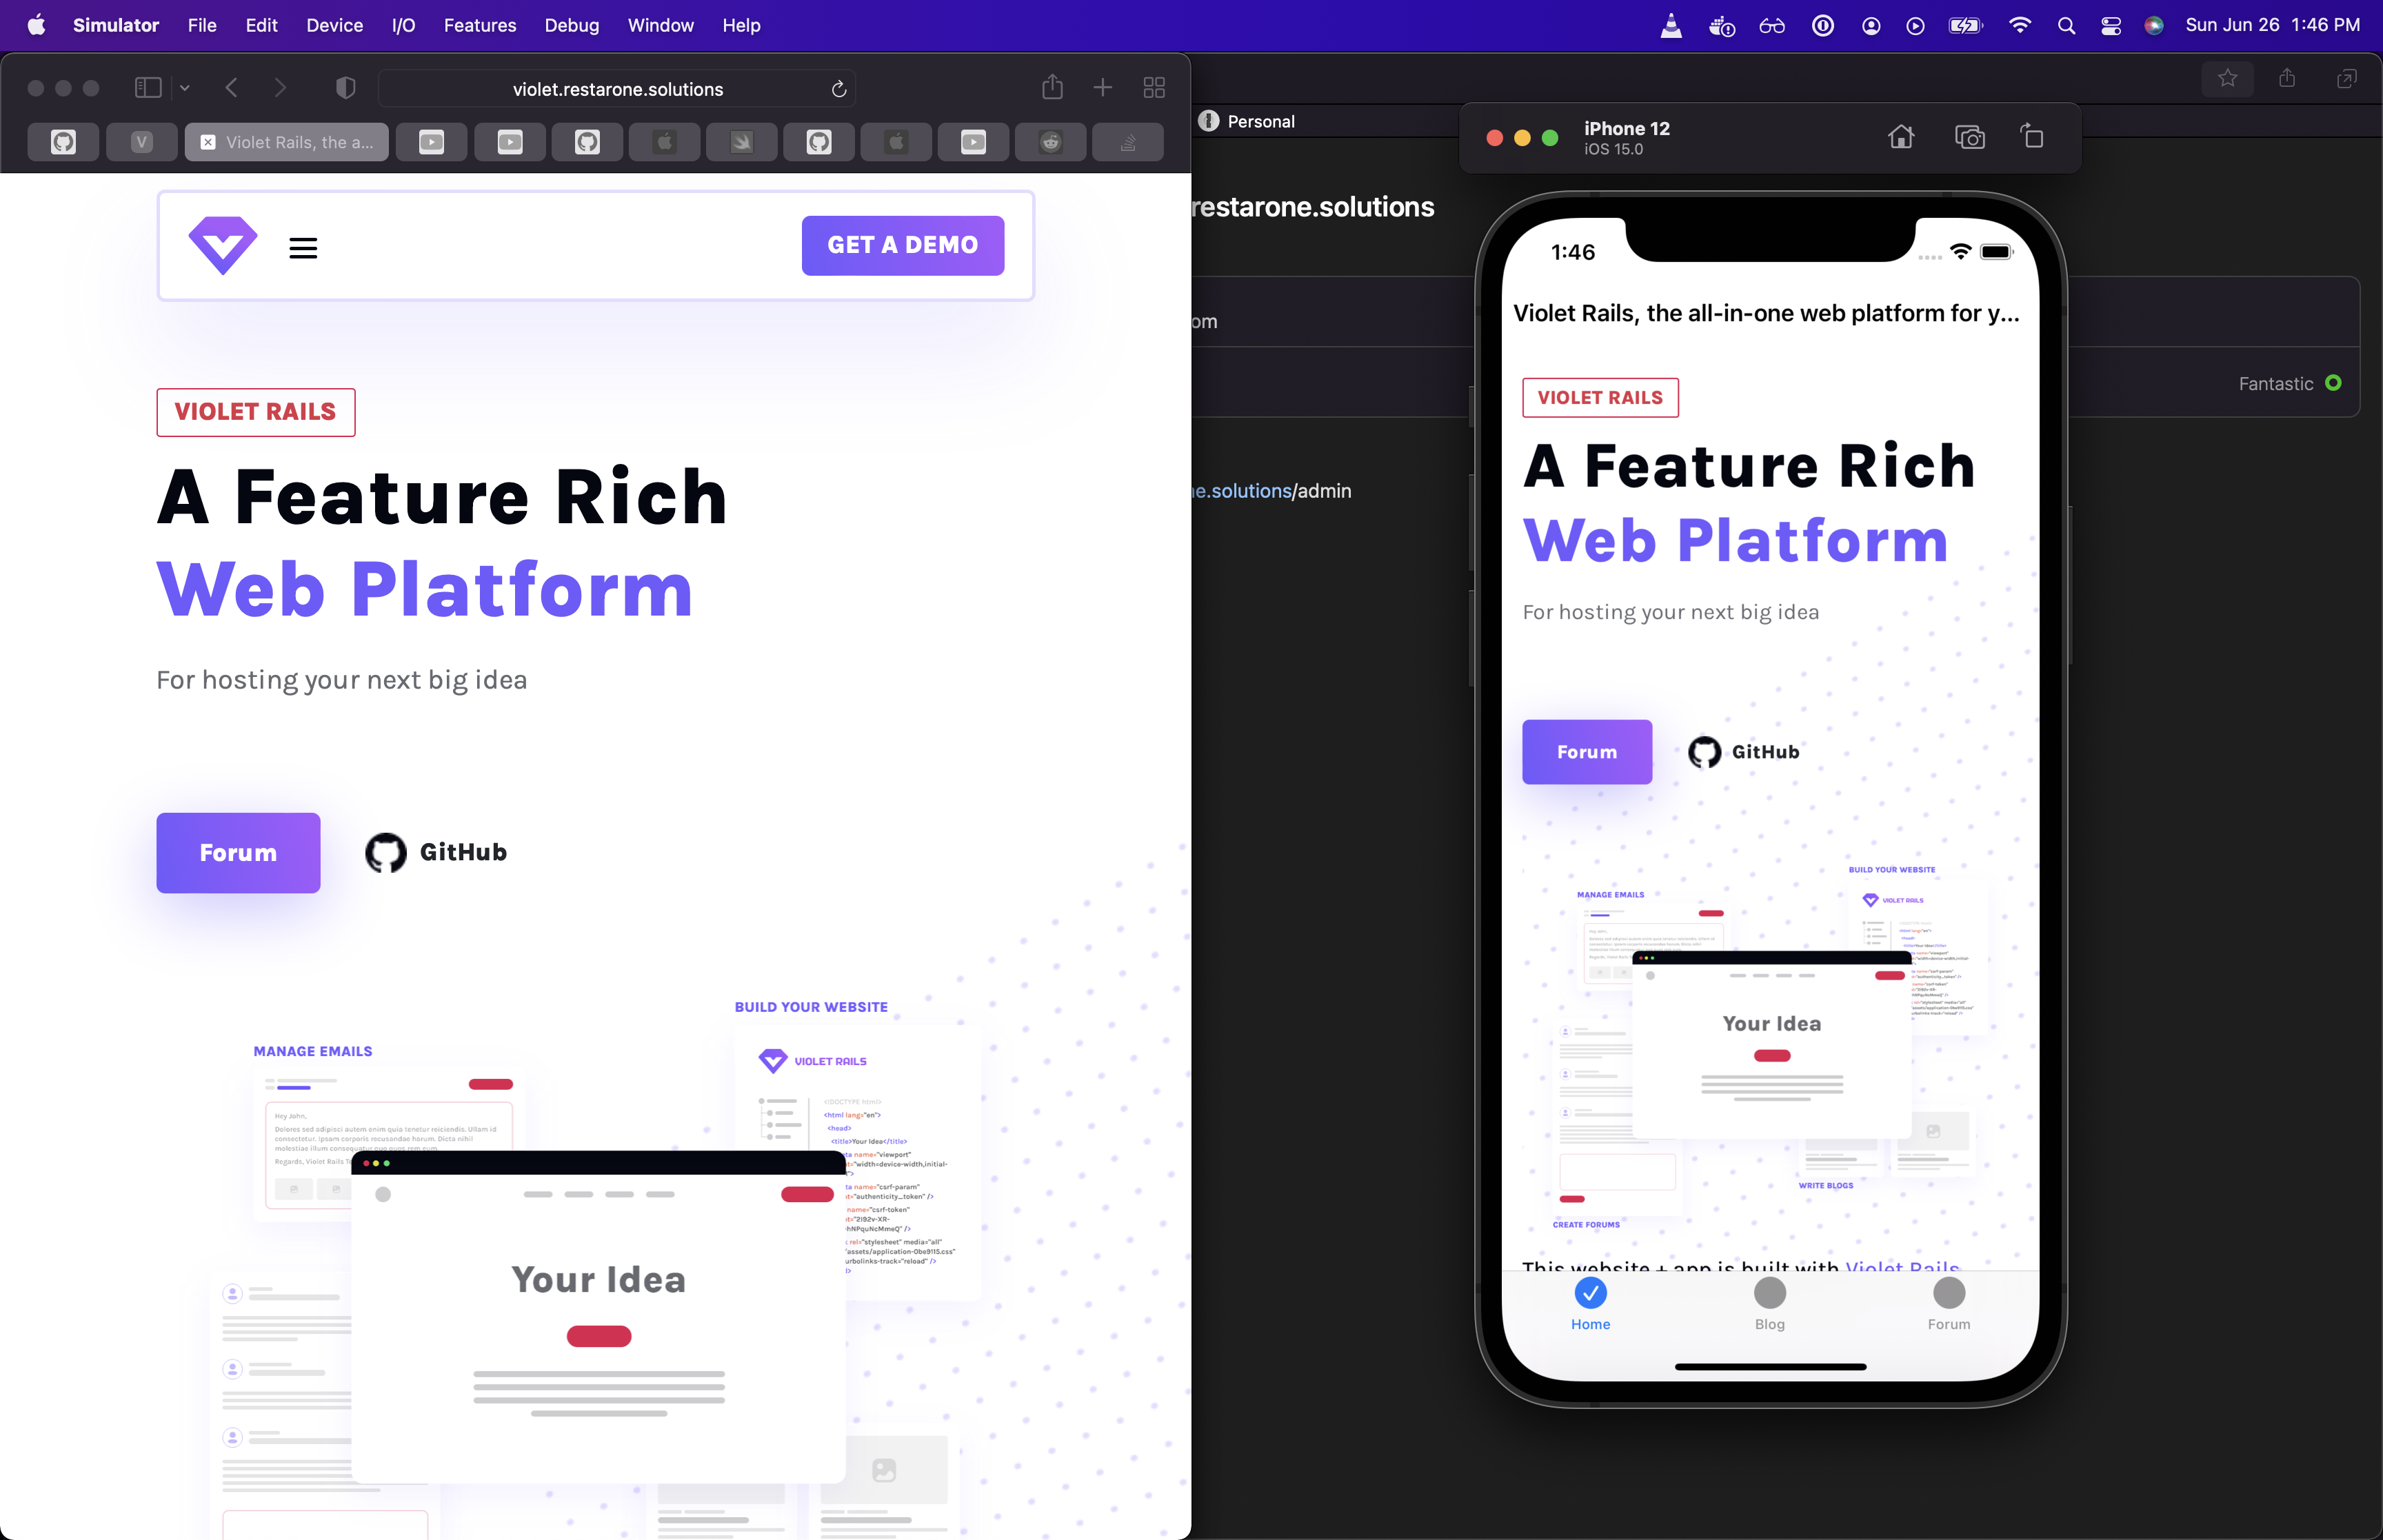Open the Window menu in menu bar
The width and height of the screenshot is (2383, 1540).
[663, 23]
